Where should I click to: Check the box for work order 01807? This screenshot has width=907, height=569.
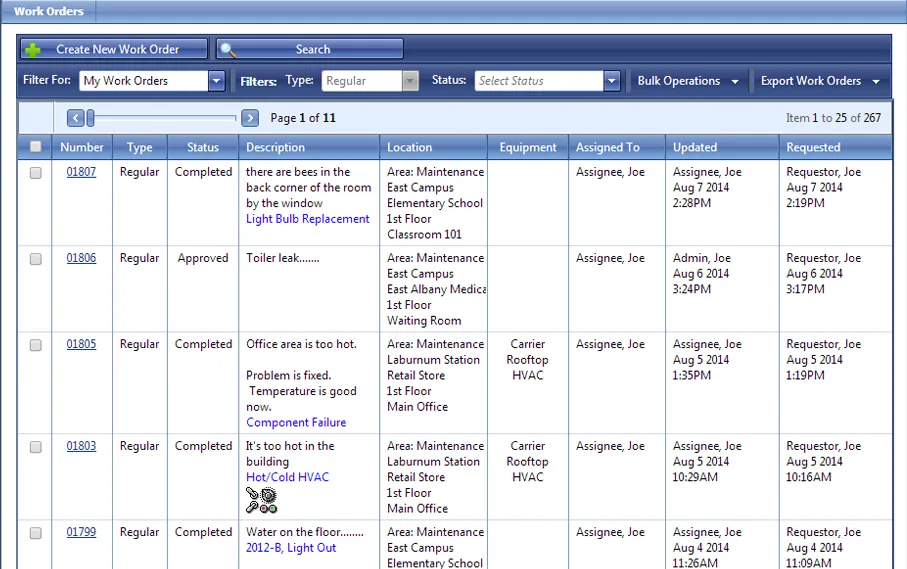coord(36,173)
